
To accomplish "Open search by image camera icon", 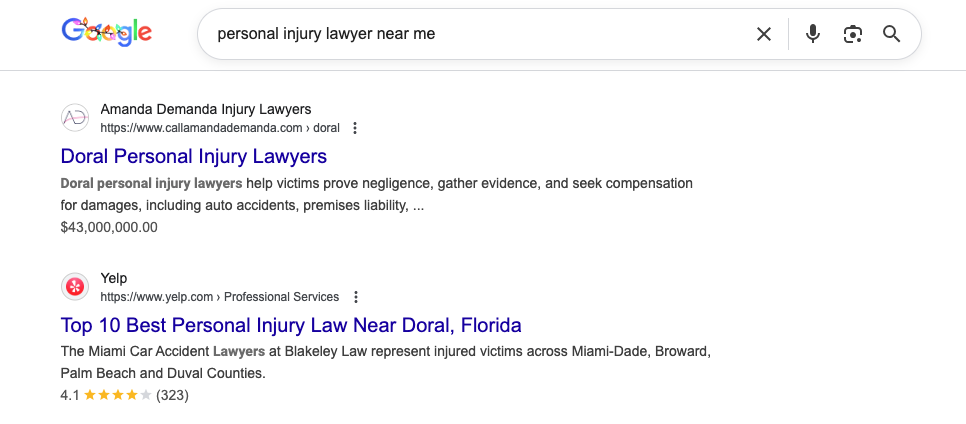I will pyautogui.click(x=852, y=34).
